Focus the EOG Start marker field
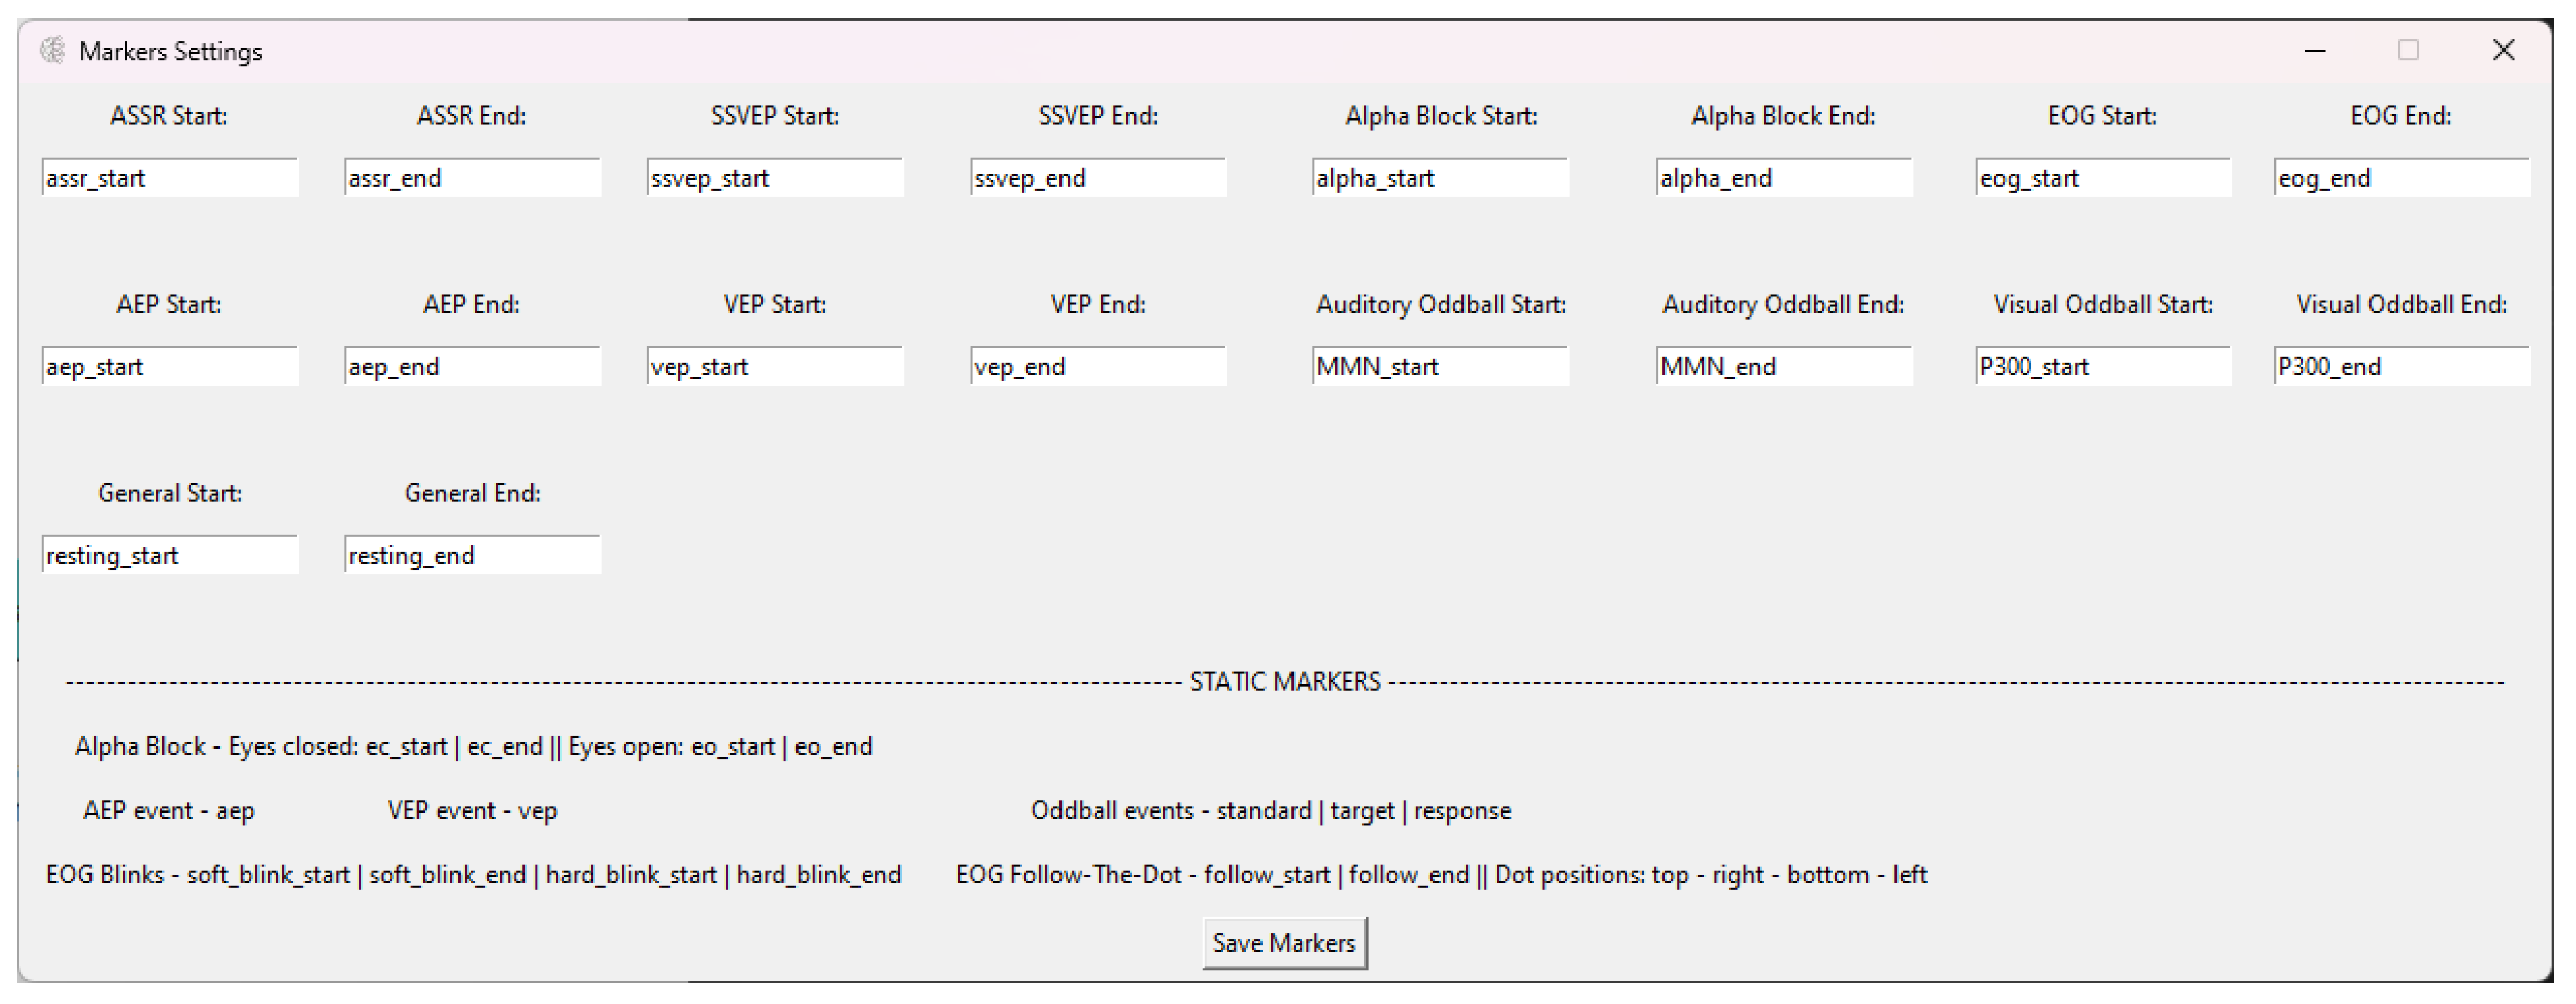Image resolution: width=2576 pixels, height=1004 pixels. [x=2103, y=178]
